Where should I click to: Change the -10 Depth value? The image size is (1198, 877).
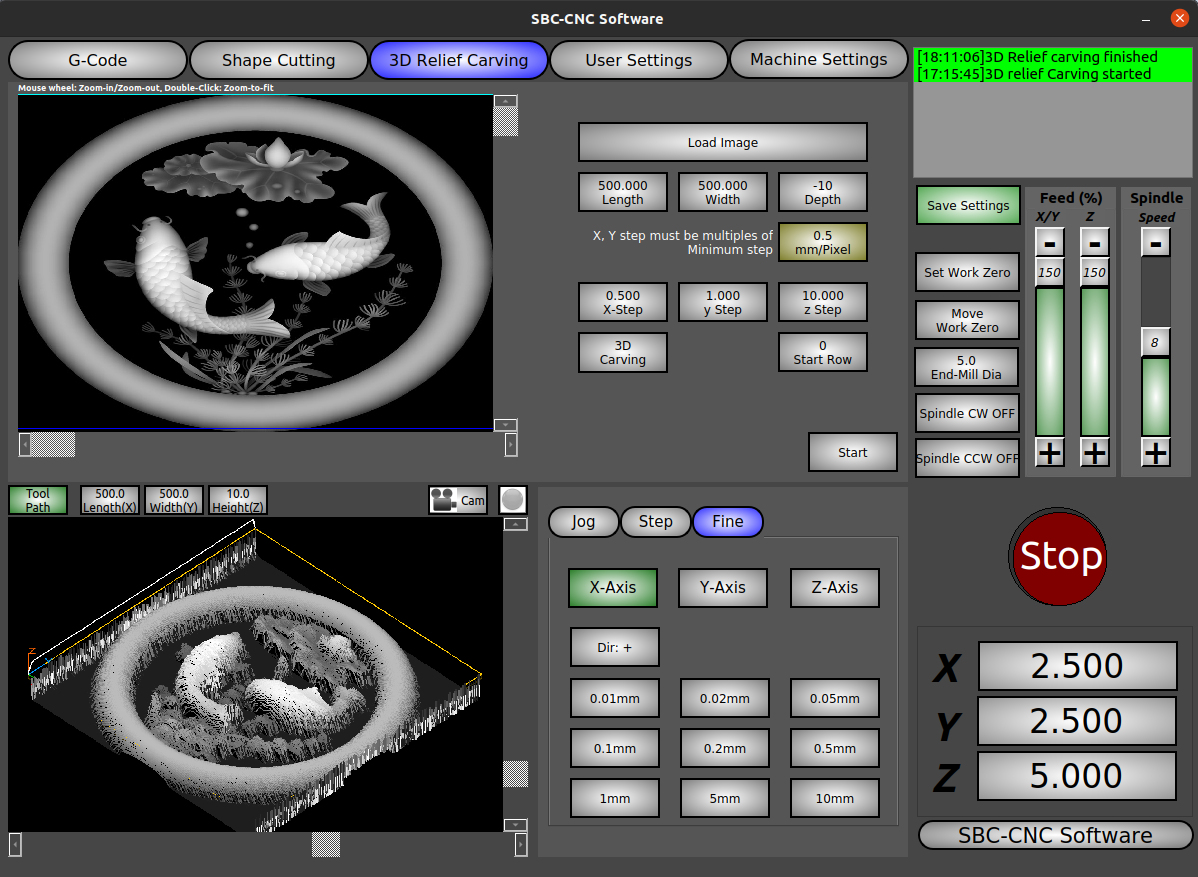point(823,192)
